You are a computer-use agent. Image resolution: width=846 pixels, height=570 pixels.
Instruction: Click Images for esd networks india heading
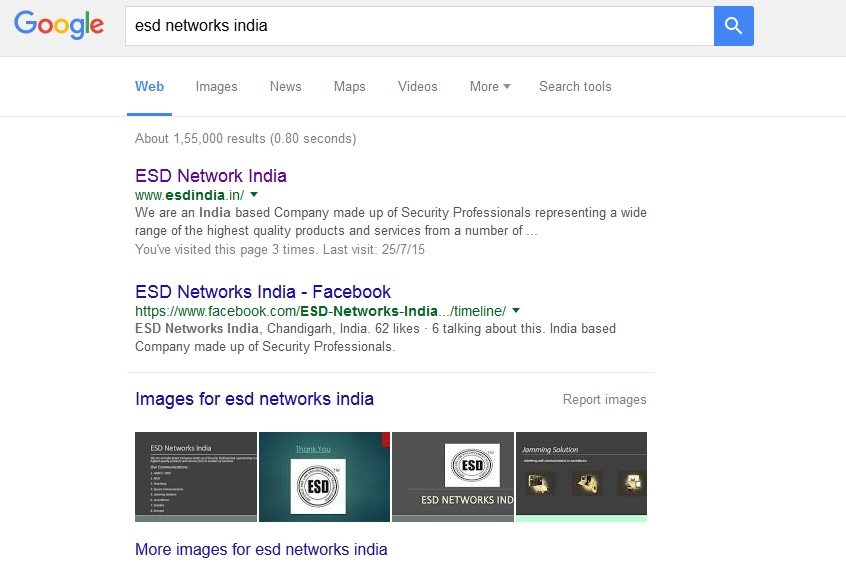point(254,399)
